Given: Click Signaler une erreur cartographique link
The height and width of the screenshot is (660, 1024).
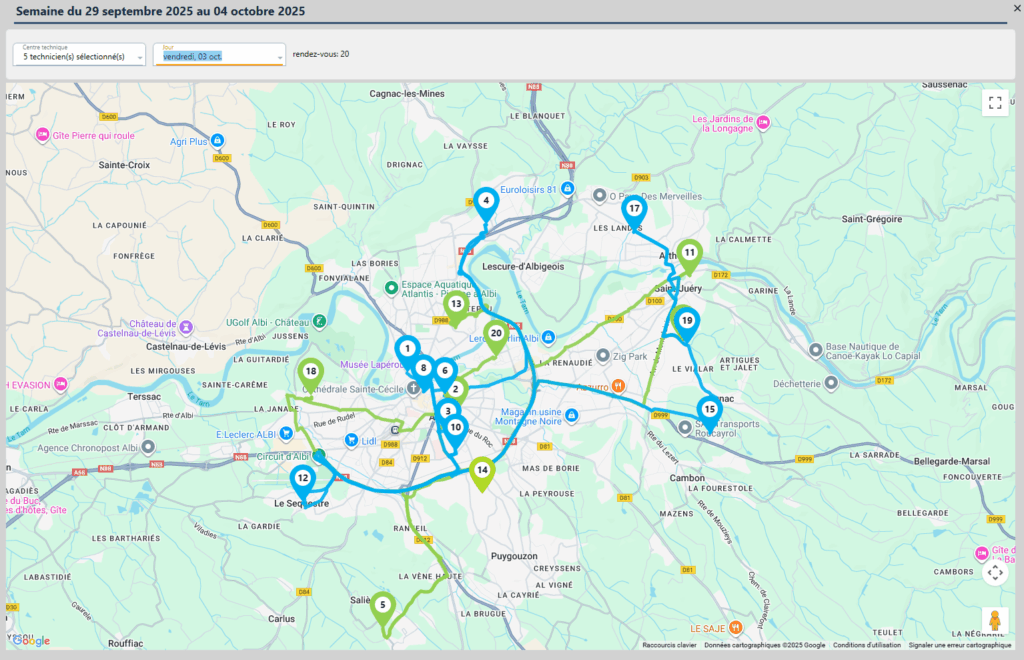Looking at the screenshot, I should 959,645.
